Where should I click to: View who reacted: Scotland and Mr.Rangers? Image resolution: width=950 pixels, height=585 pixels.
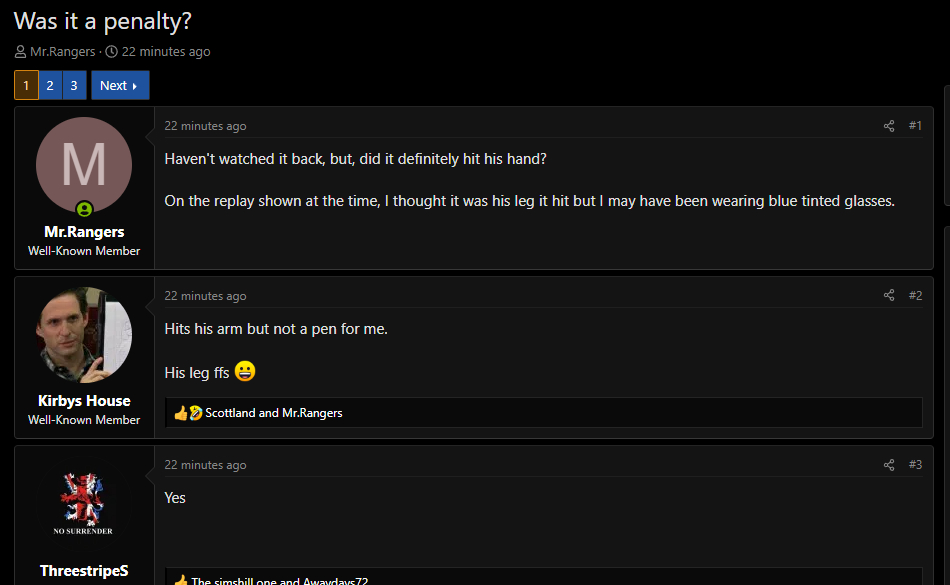click(274, 413)
